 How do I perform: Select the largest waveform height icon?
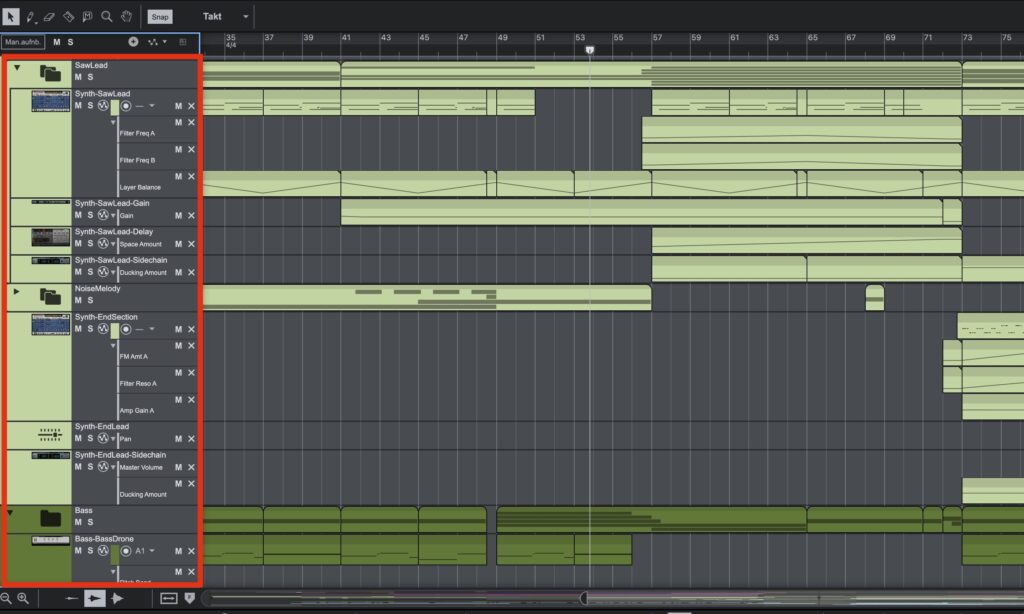coord(118,598)
